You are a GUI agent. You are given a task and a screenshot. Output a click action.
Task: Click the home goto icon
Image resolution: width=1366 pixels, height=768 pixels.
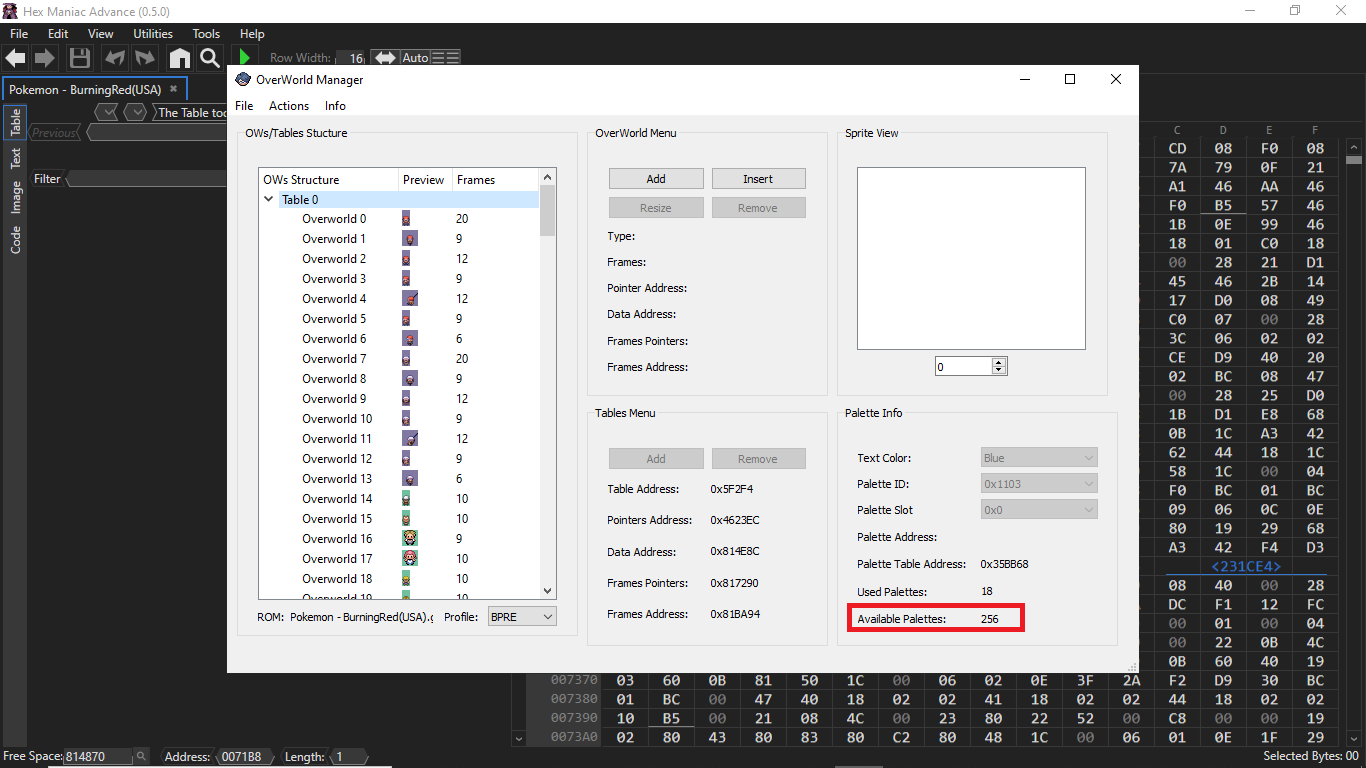coord(179,58)
